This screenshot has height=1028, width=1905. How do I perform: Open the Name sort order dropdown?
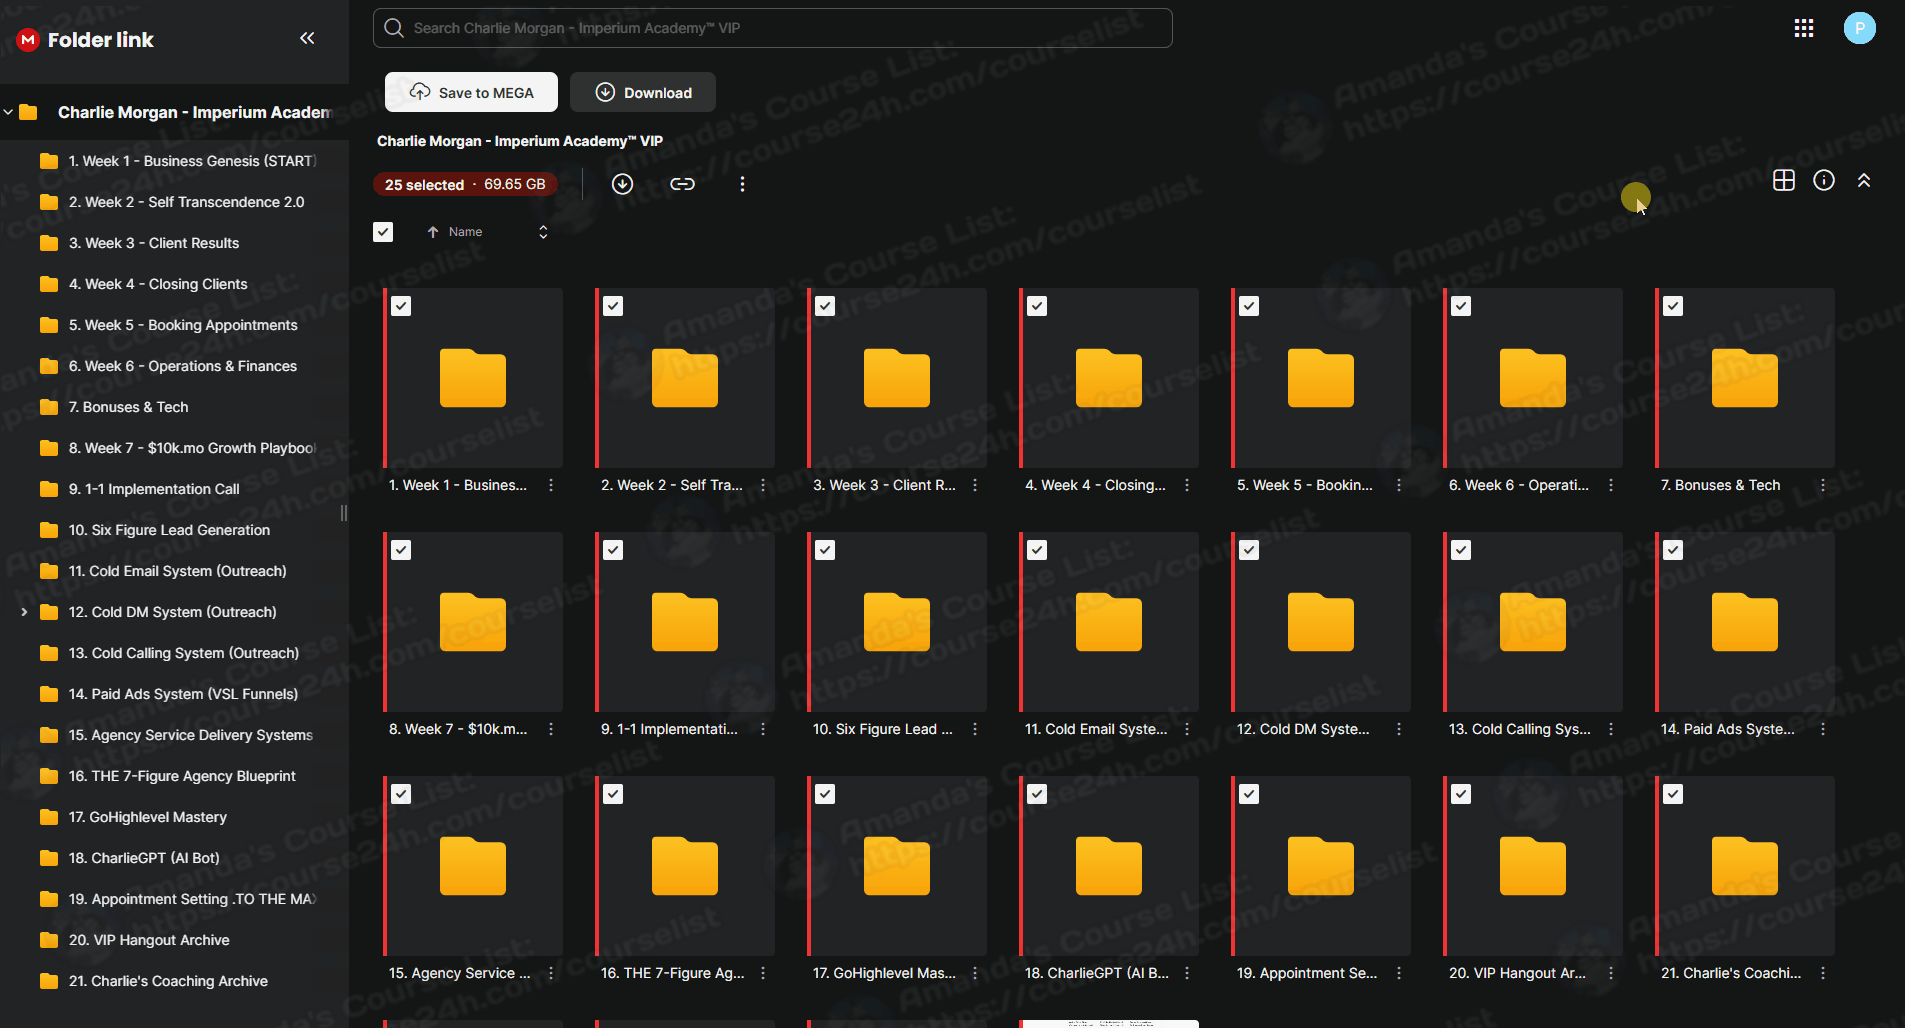[543, 232]
